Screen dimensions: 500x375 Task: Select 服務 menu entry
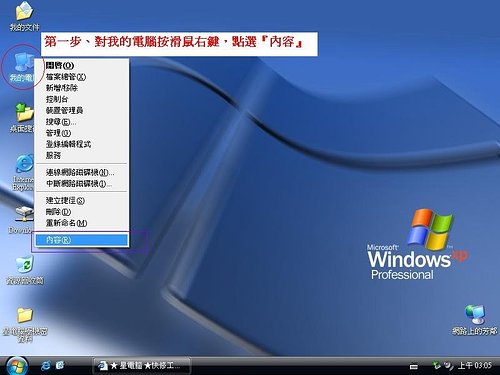[x=81, y=155]
